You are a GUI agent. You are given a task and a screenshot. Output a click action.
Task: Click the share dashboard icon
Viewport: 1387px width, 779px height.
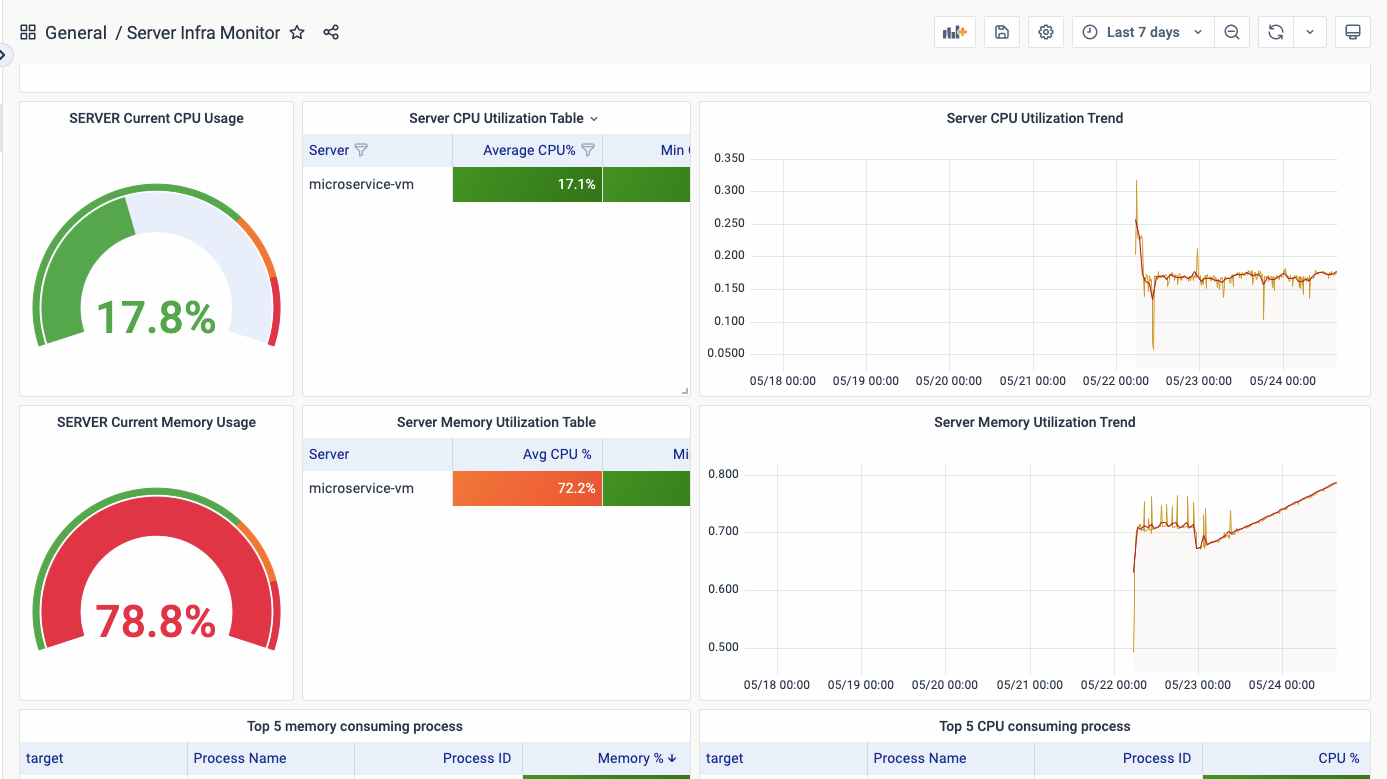pos(331,32)
